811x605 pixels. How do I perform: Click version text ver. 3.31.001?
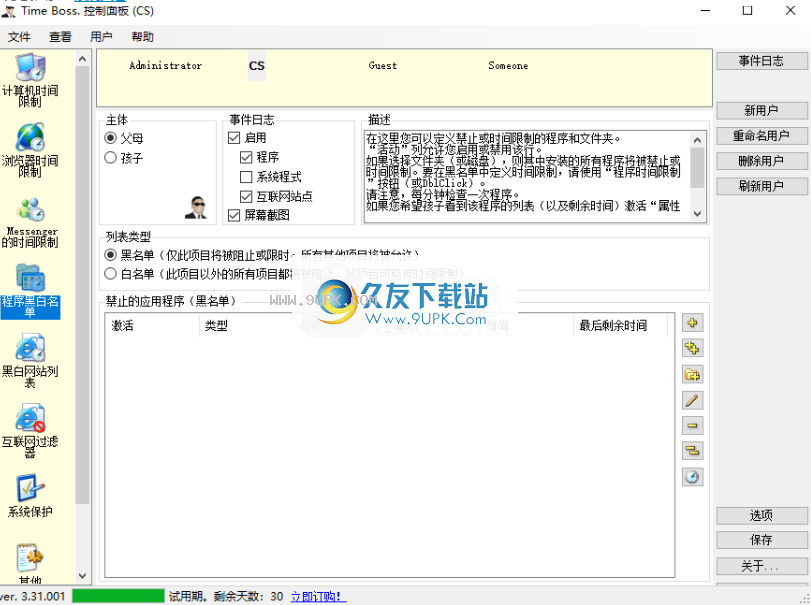[x=33, y=596]
